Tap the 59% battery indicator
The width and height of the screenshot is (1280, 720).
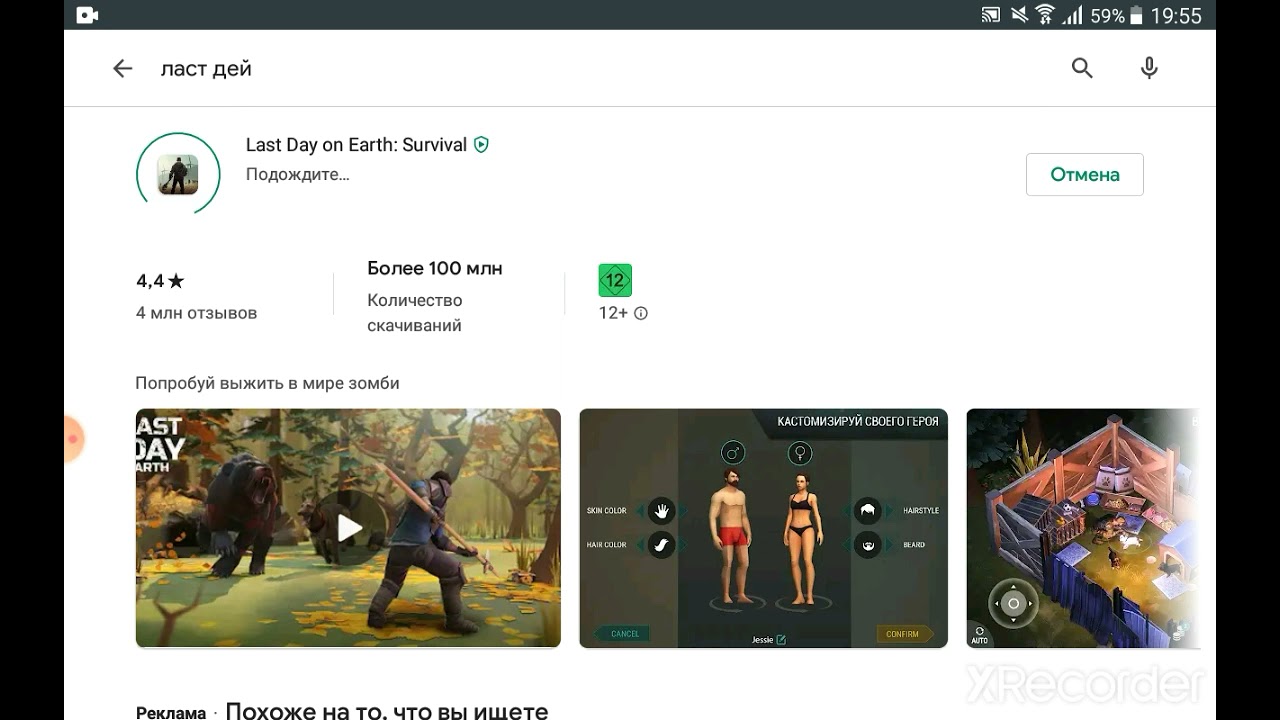point(1116,16)
